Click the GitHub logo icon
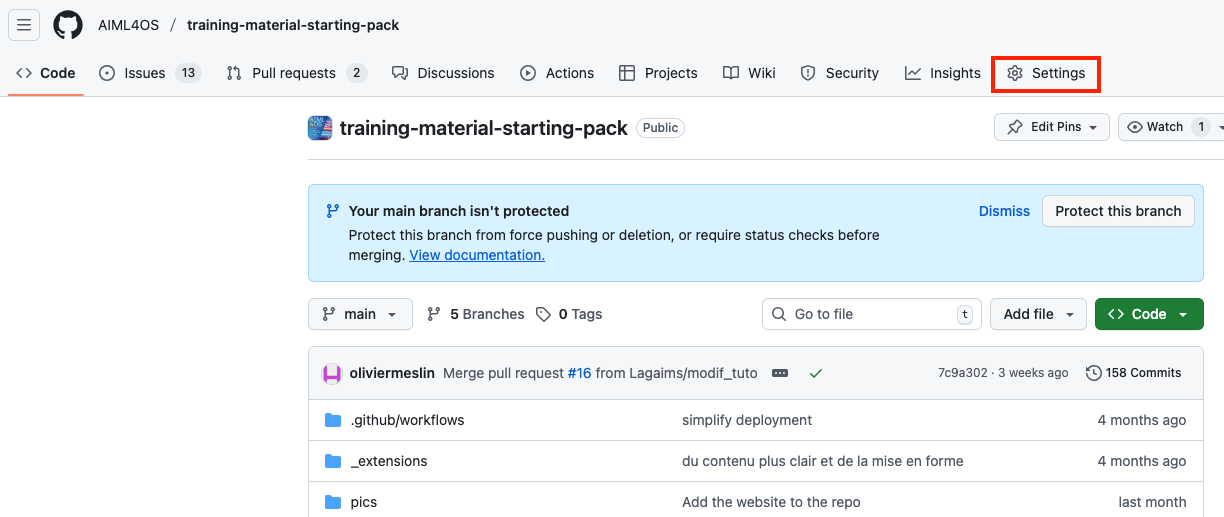 coord(68,25)
